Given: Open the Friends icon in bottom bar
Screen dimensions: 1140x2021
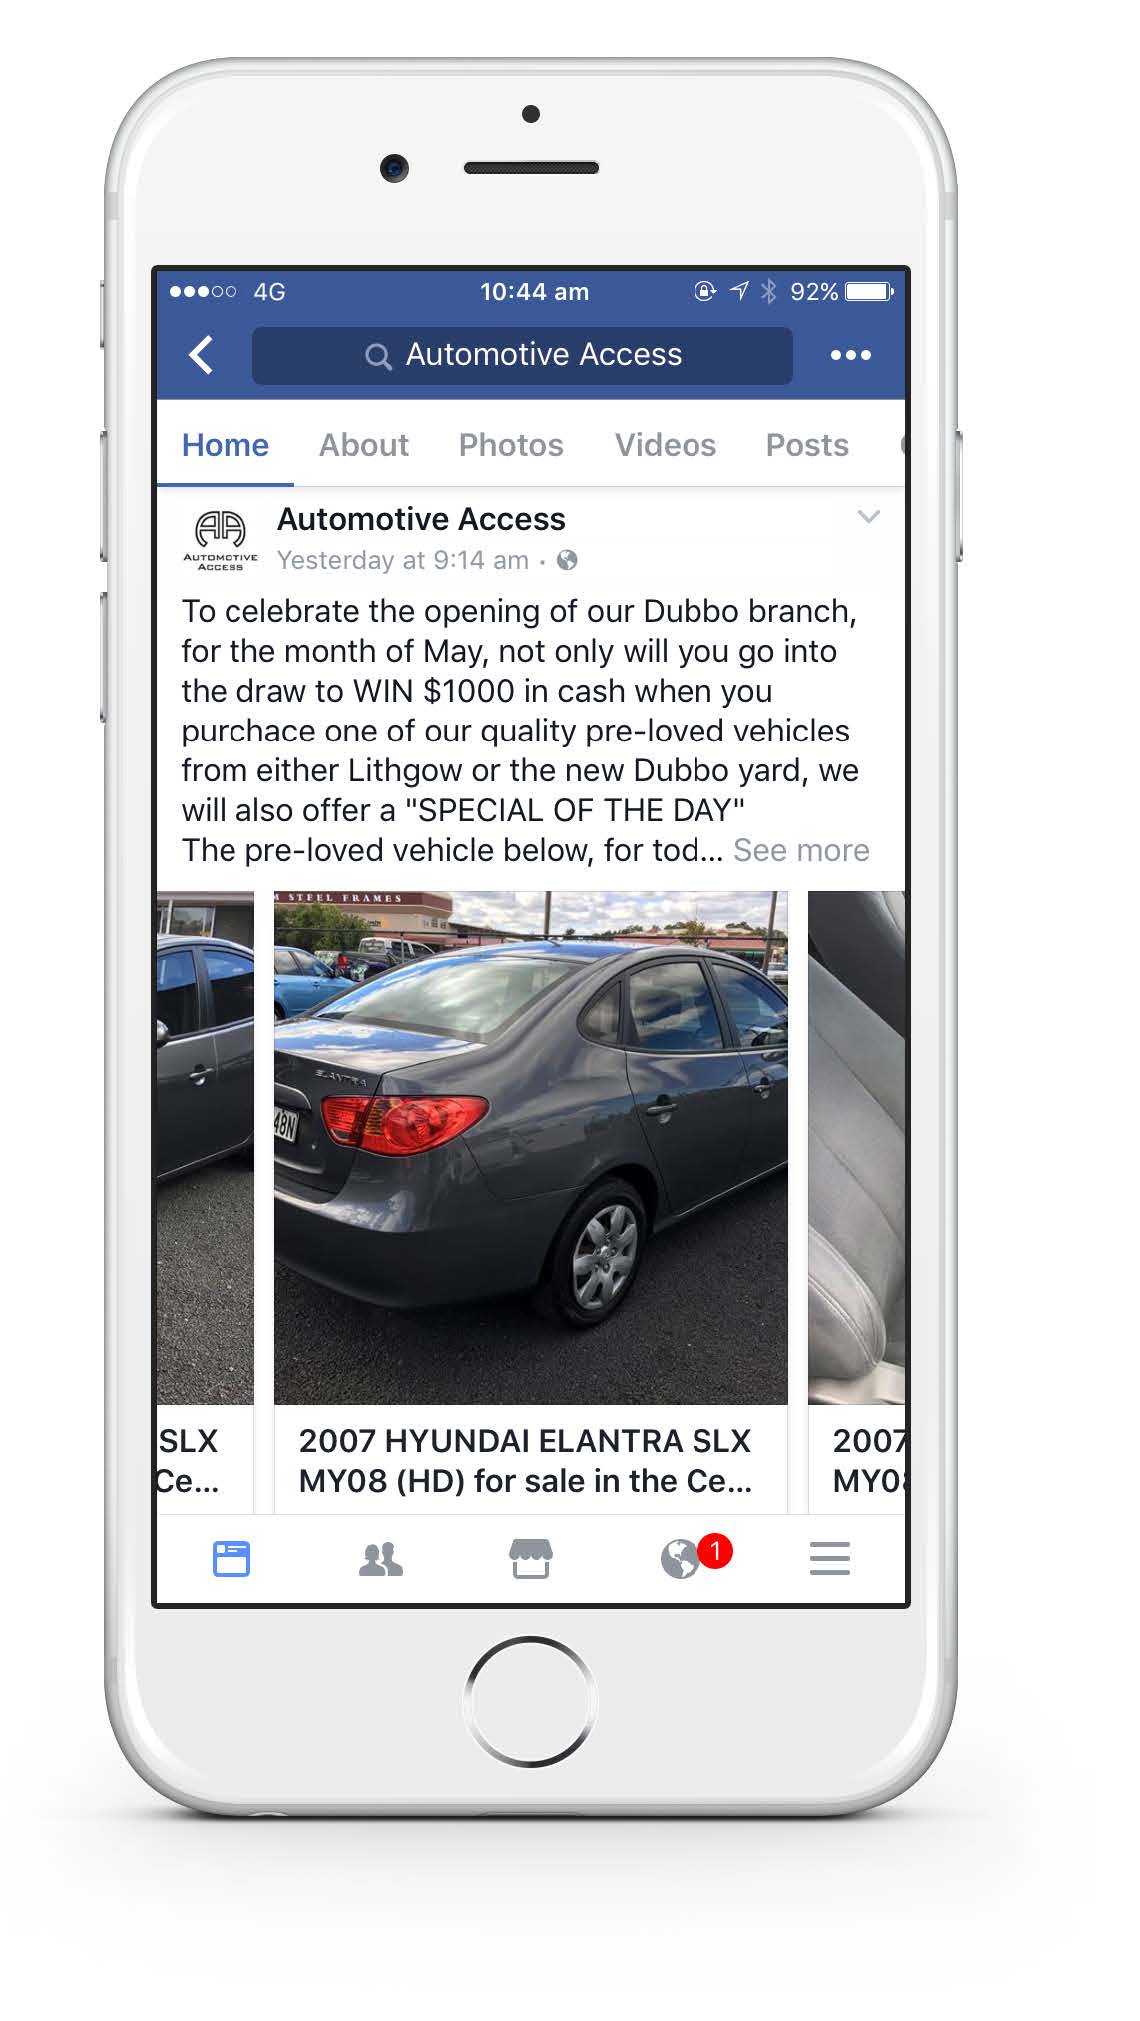Looking at the screenshot, I should (380, 1560).
